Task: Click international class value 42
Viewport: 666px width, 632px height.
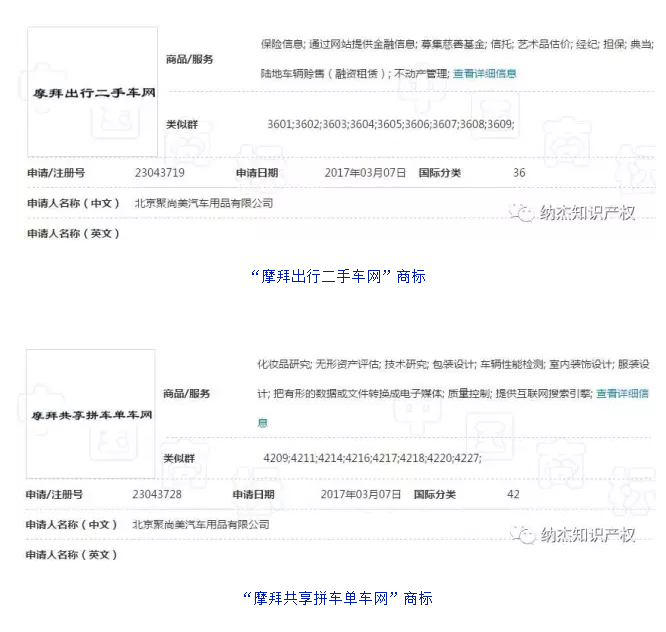Action: pos(513,494)
